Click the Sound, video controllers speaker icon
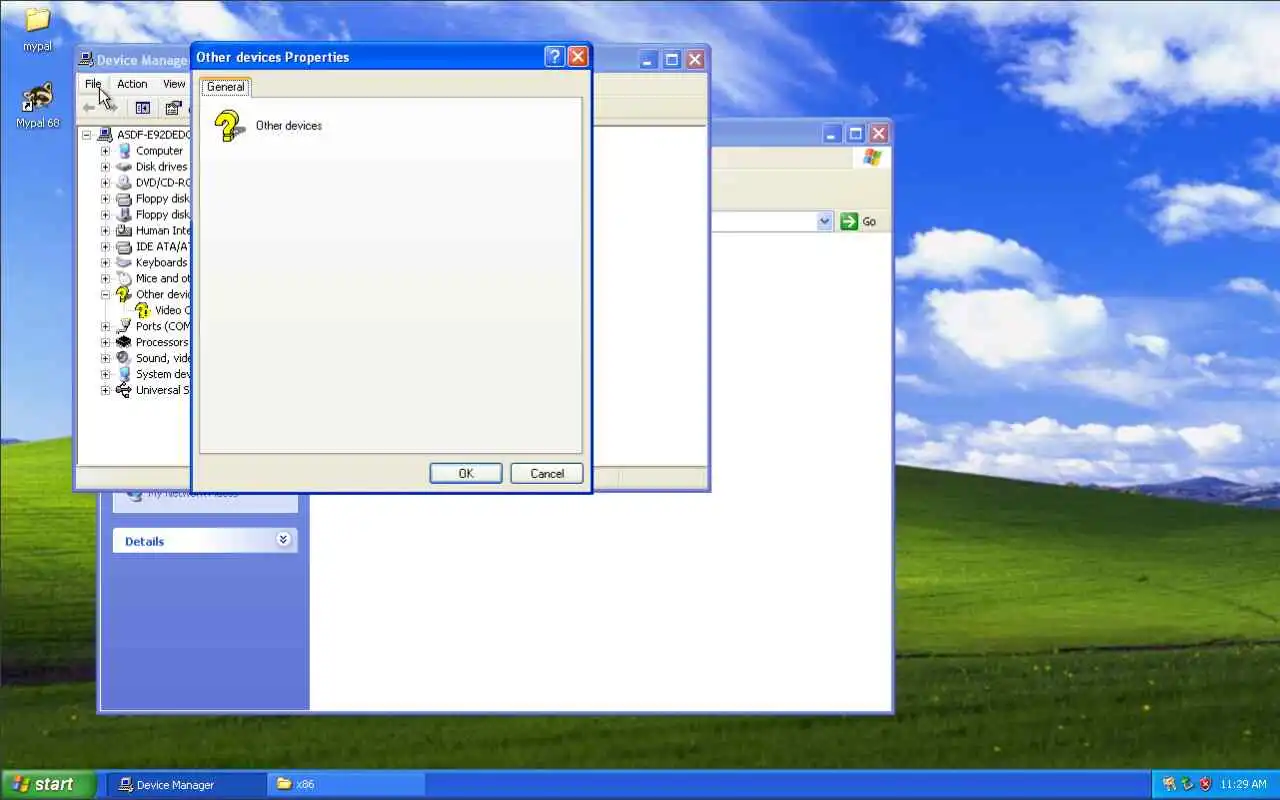1280x800 pixels. [x=124, y=359]
